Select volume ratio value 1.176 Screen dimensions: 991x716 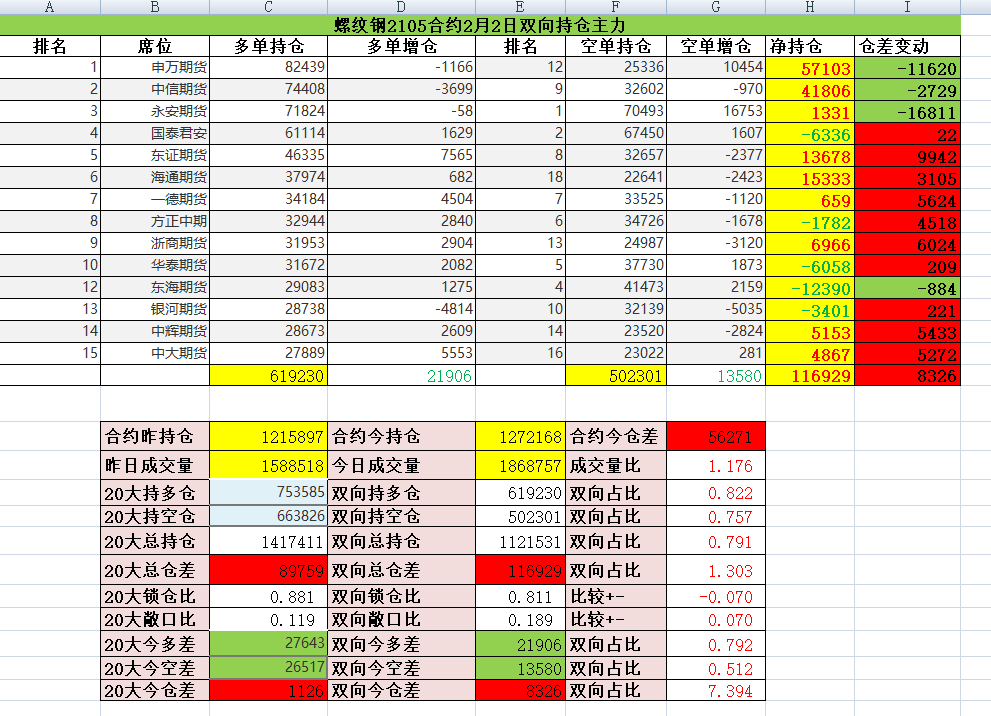coord(716,466)
